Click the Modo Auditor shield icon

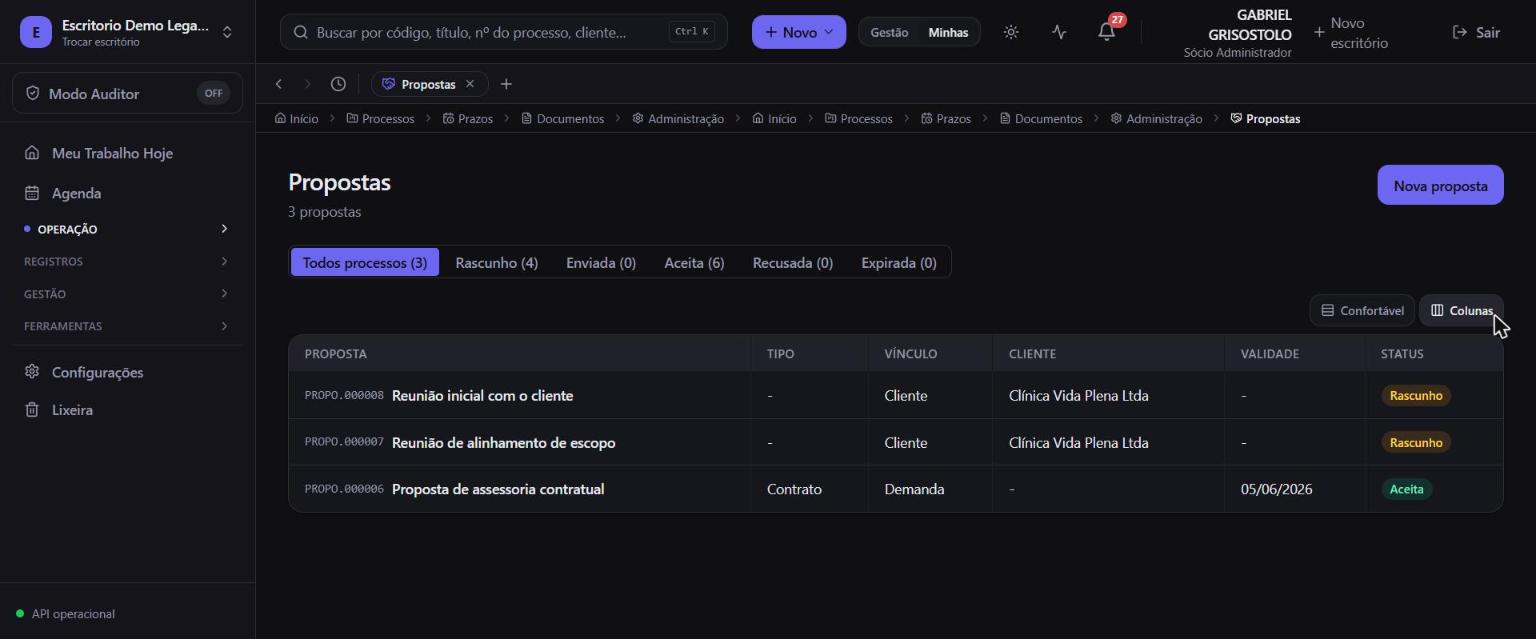tap(33, 93)
